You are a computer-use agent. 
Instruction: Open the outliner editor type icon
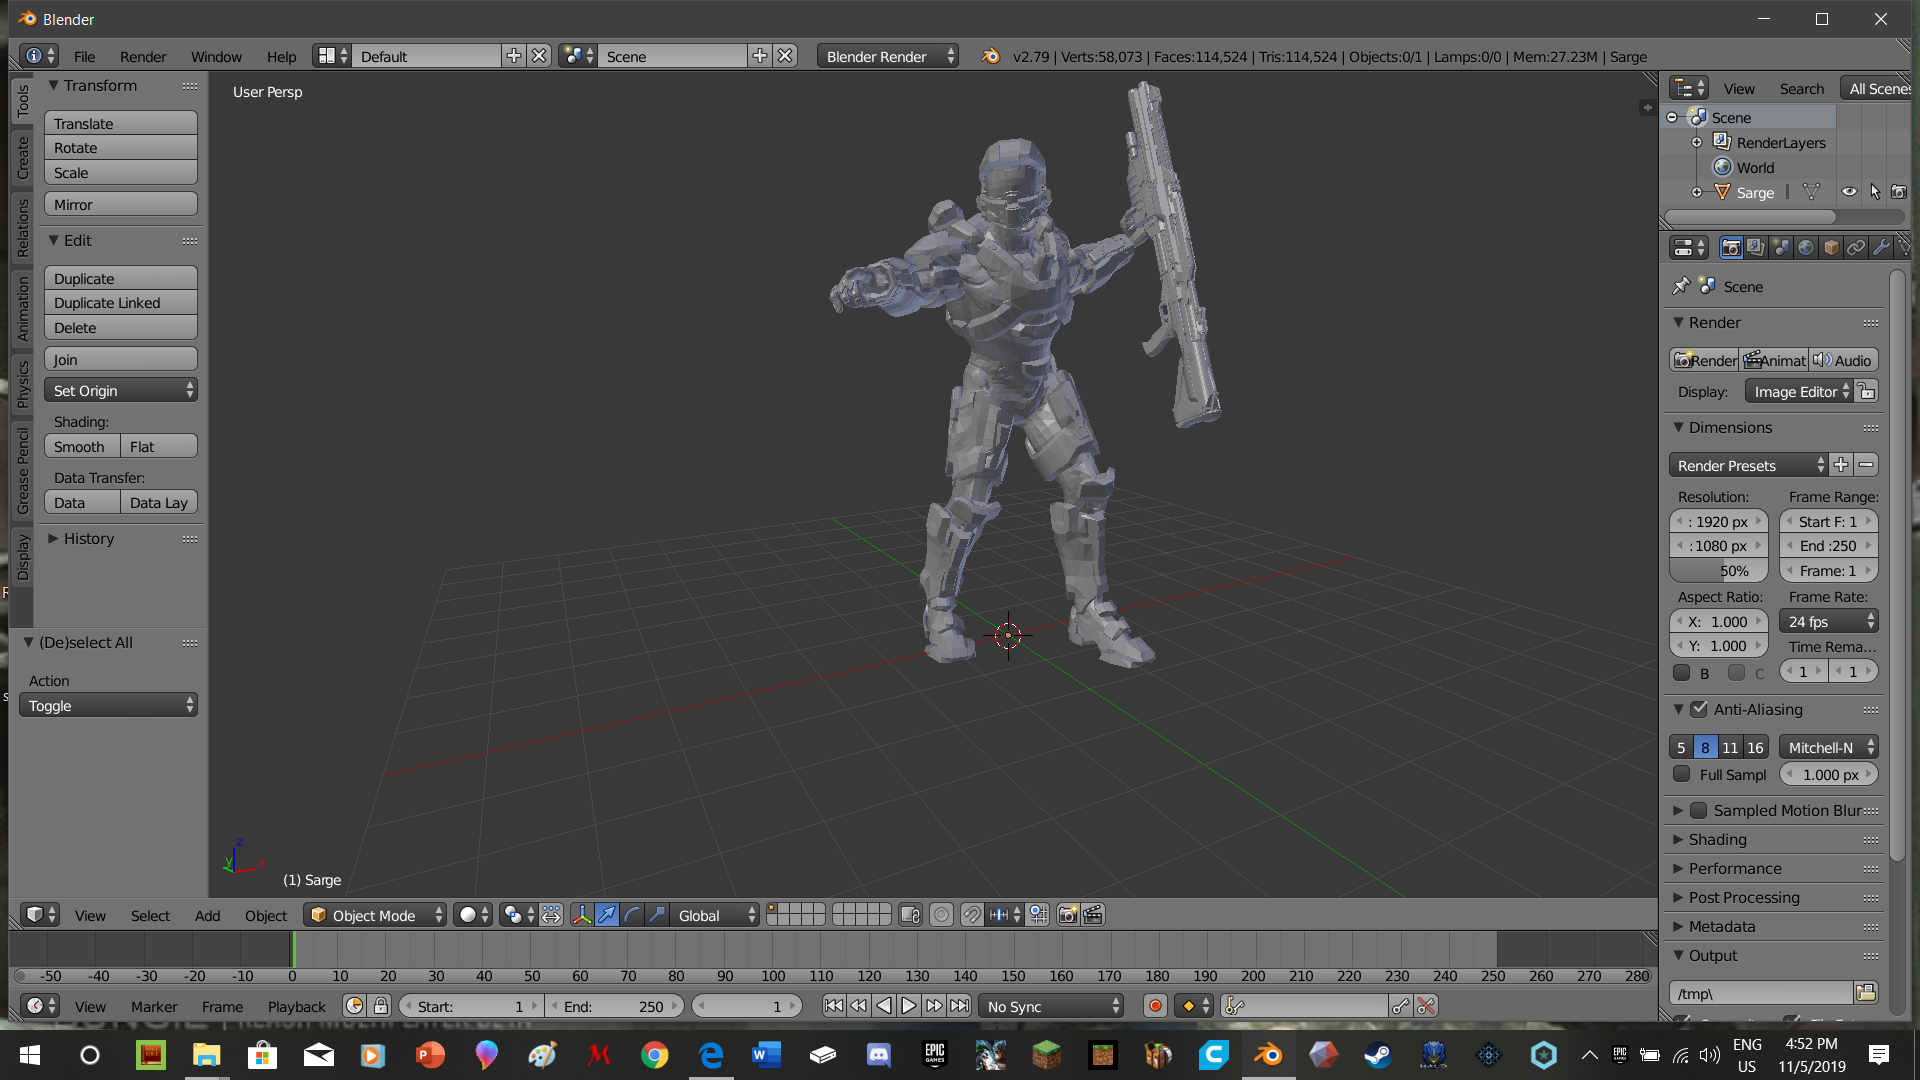1690,88
